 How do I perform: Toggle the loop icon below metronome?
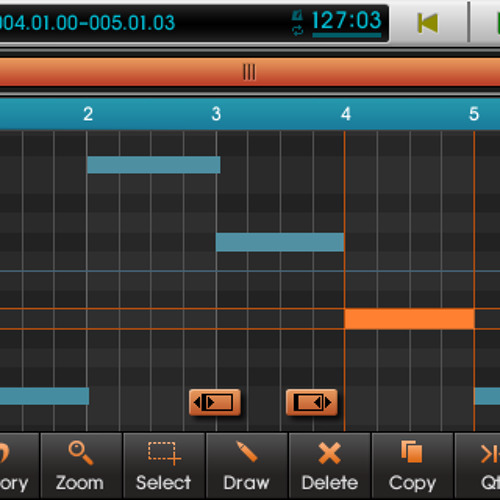(x=297, y=31)
